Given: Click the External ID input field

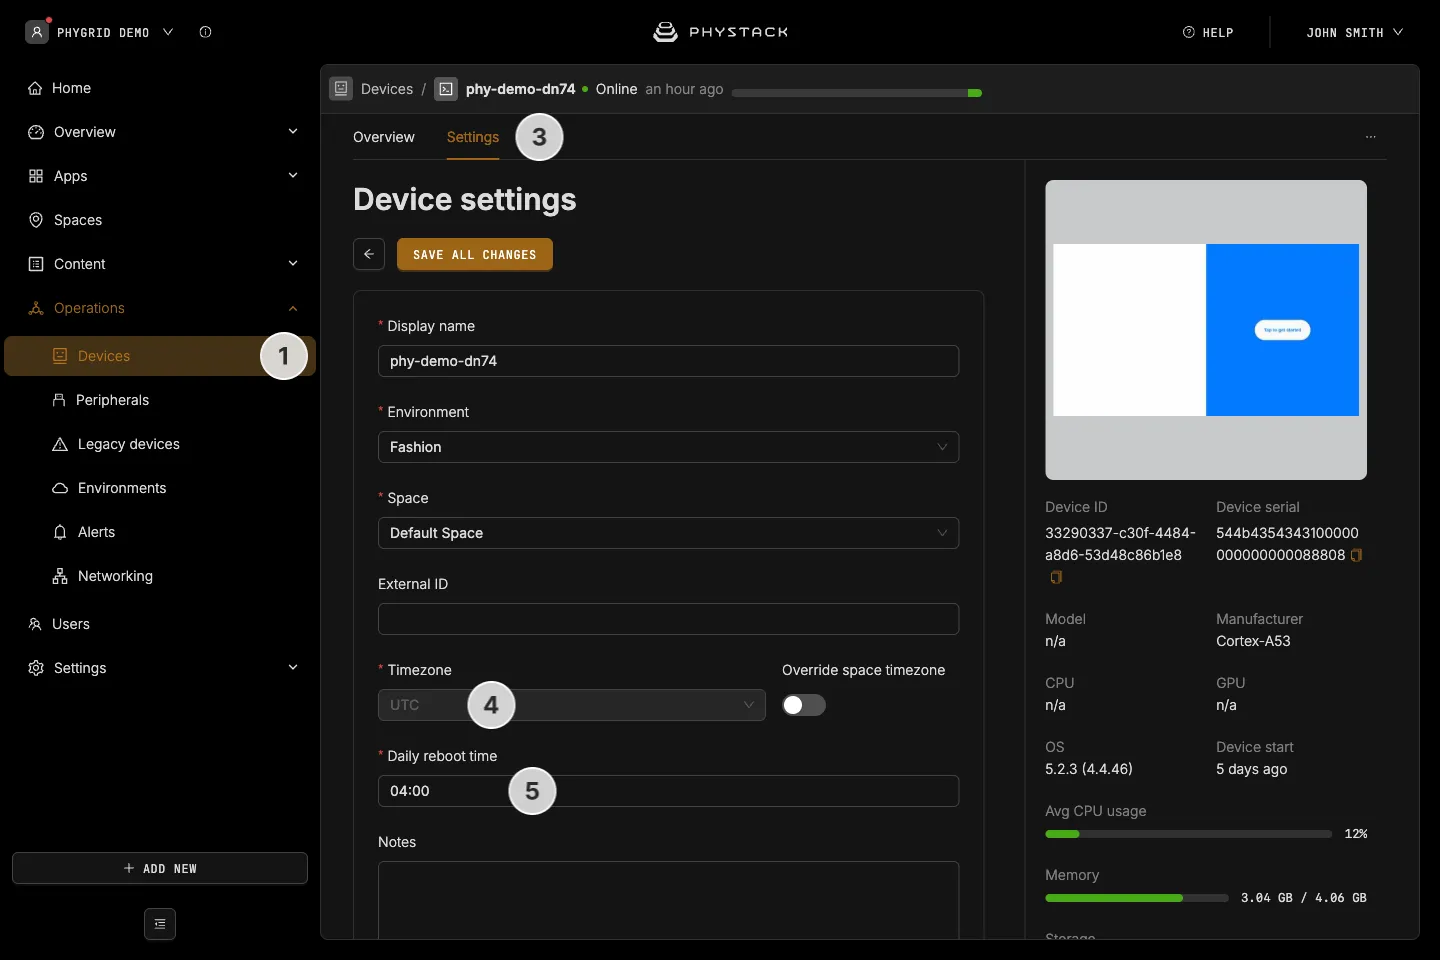Looking at the screenshot, I should pyautogui.click(x=668, y=619).
